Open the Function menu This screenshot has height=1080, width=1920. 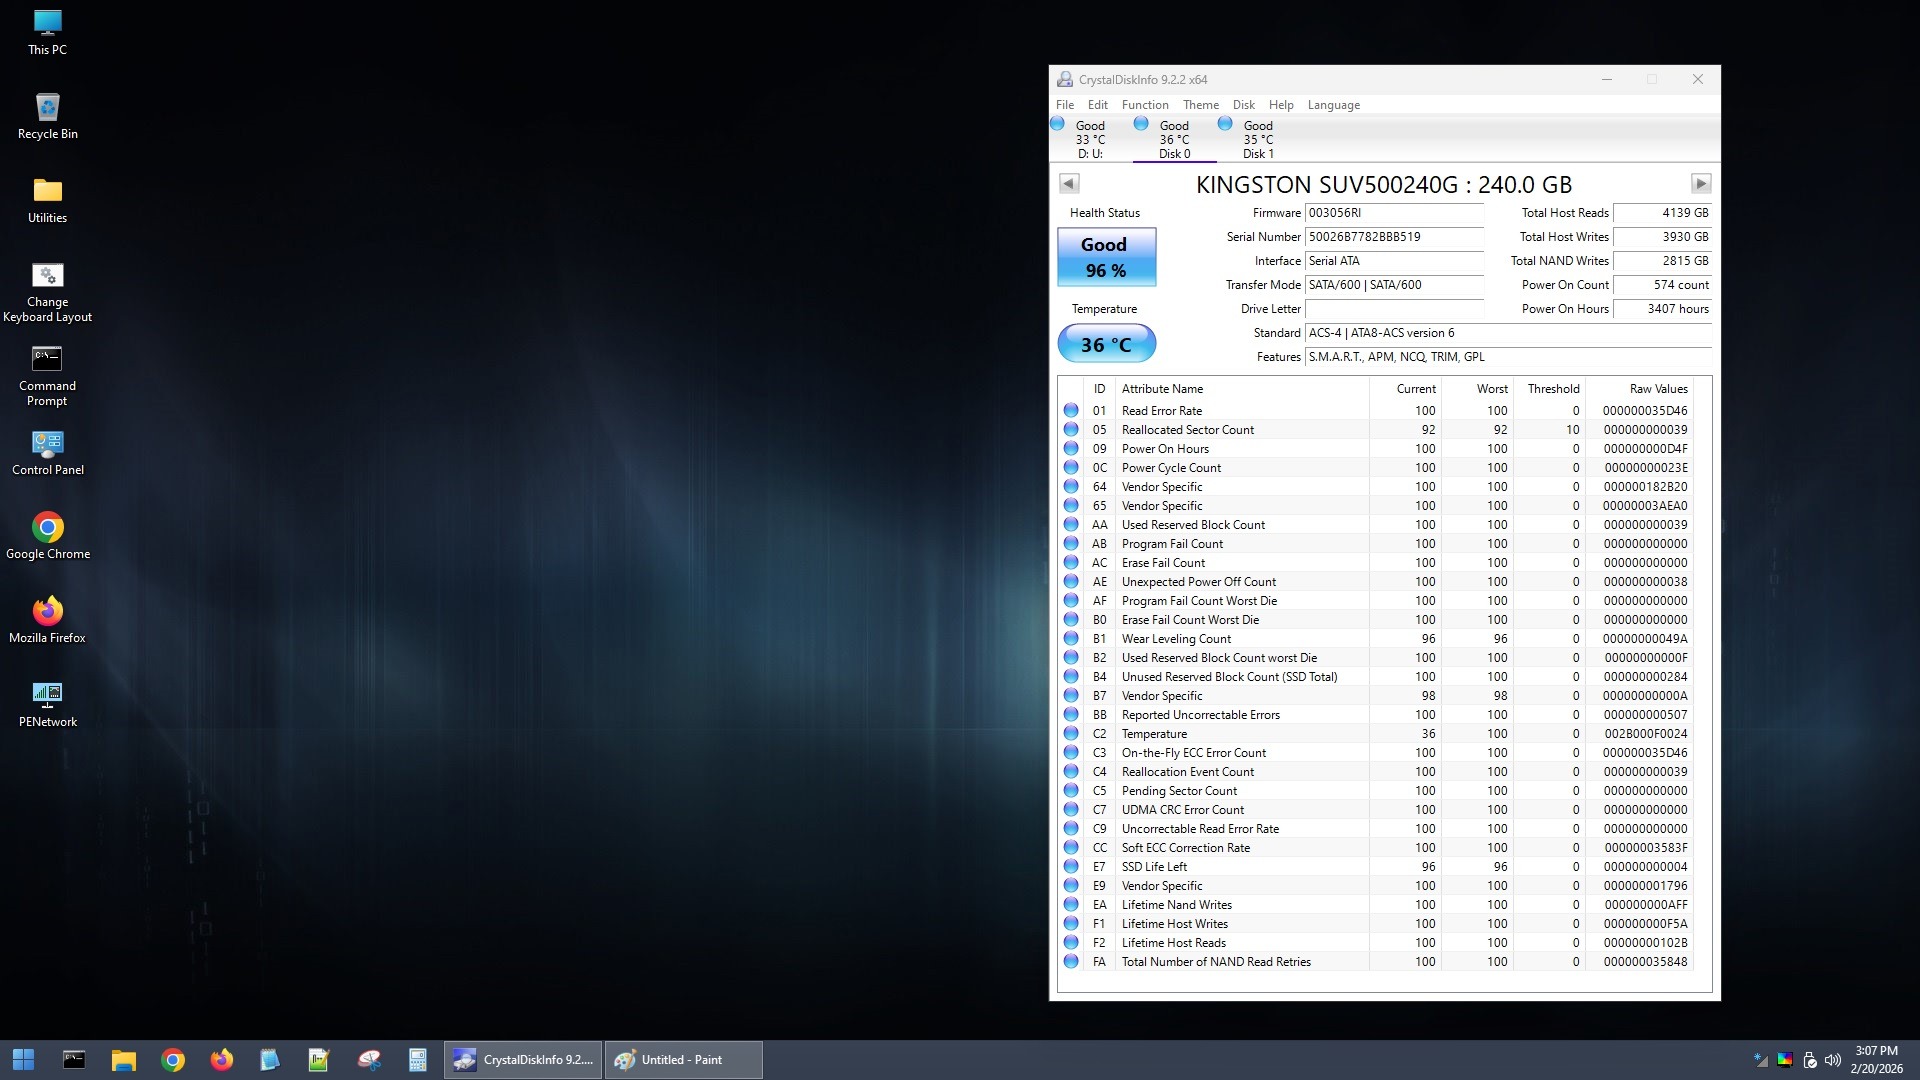click(x=1144, y=105)
